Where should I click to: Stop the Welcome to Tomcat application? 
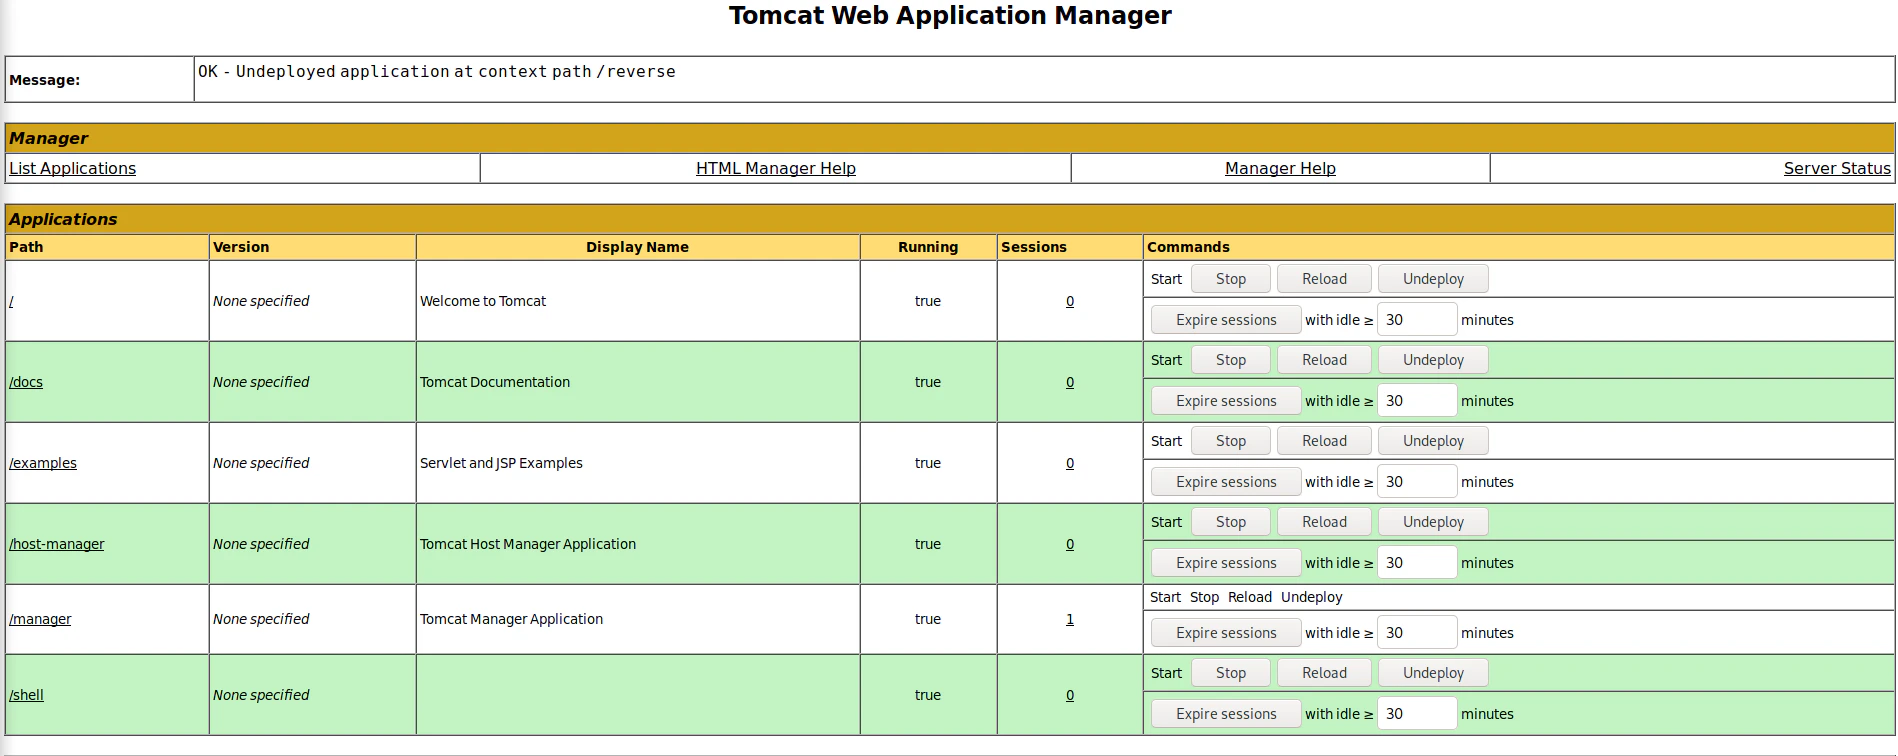(x=1231, y=279)
